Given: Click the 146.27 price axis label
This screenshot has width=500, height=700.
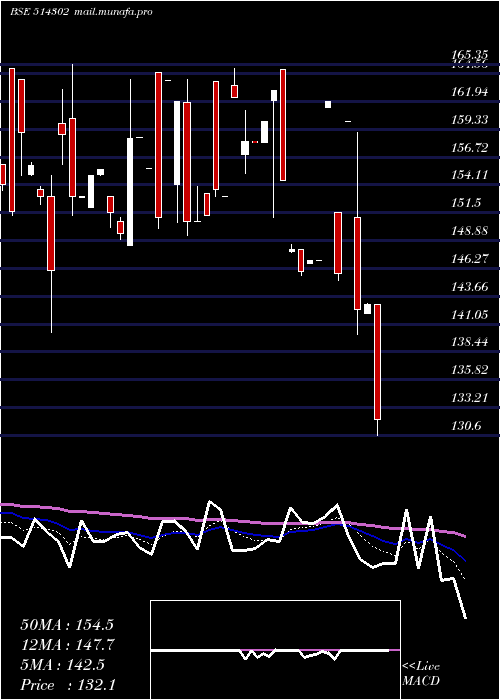Looking at the screenshot, I should tap(470, 259).
